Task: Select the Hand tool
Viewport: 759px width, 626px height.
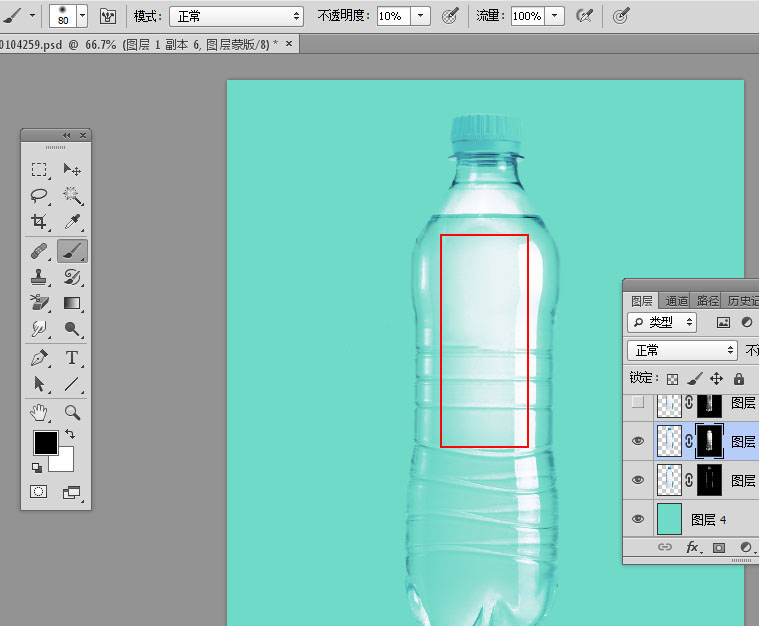Action: coord(39,412)
